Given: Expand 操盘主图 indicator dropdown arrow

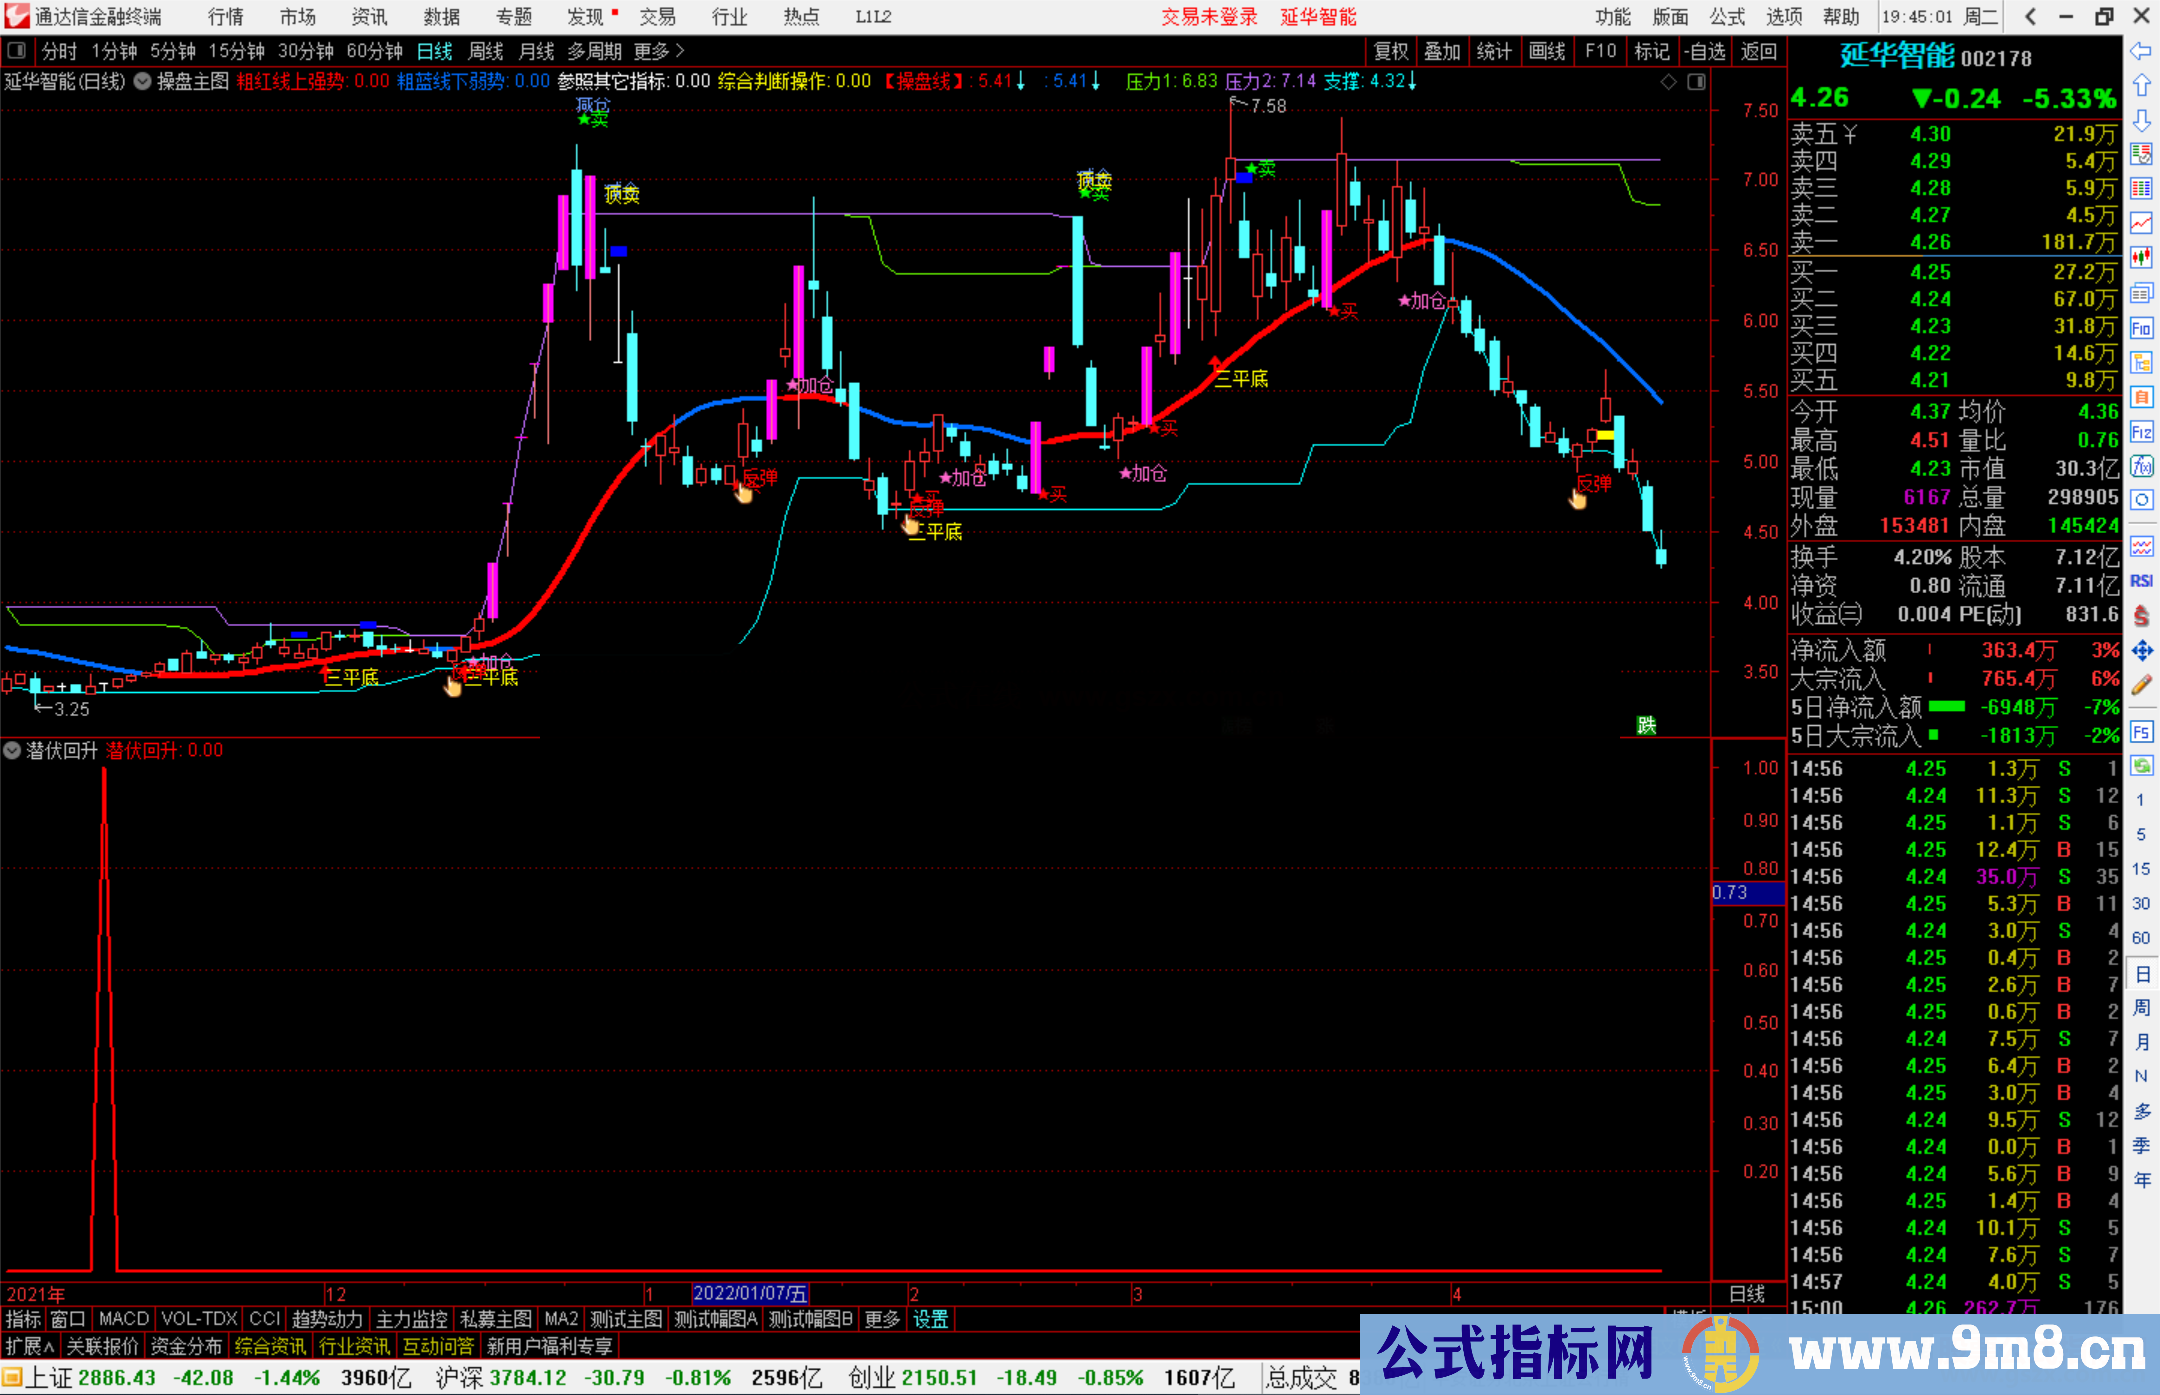Looking at the screenshot, I should click(x=142, y=82).
